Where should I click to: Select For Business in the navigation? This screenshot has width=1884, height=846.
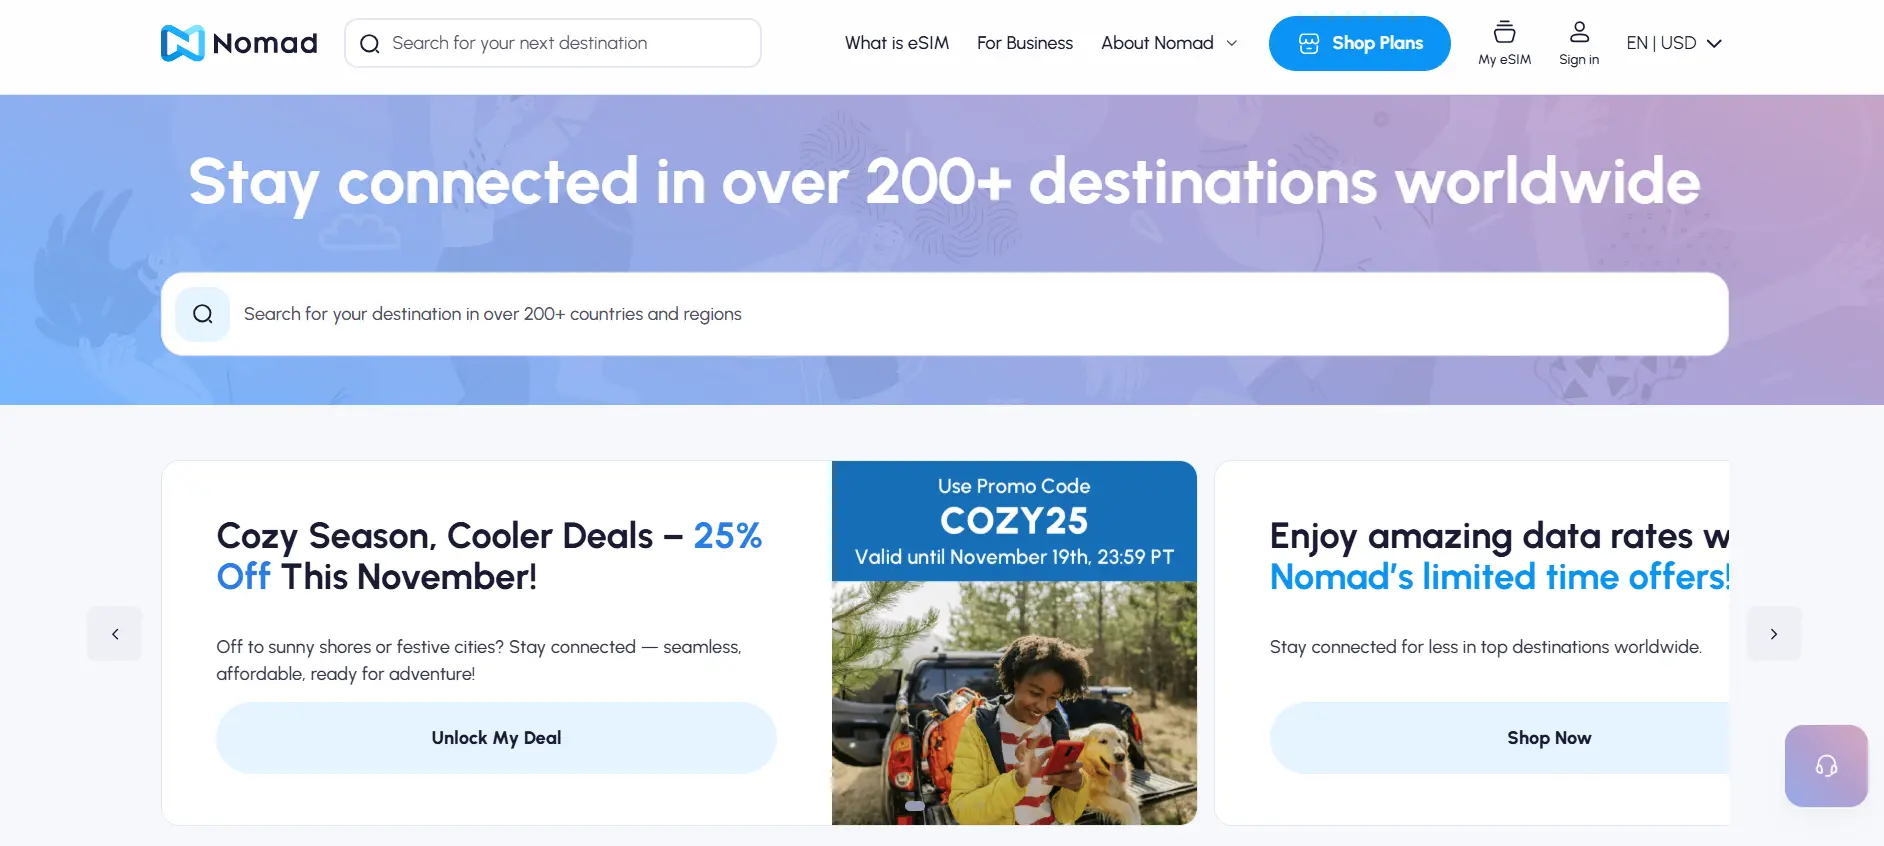pos(1024,43)
